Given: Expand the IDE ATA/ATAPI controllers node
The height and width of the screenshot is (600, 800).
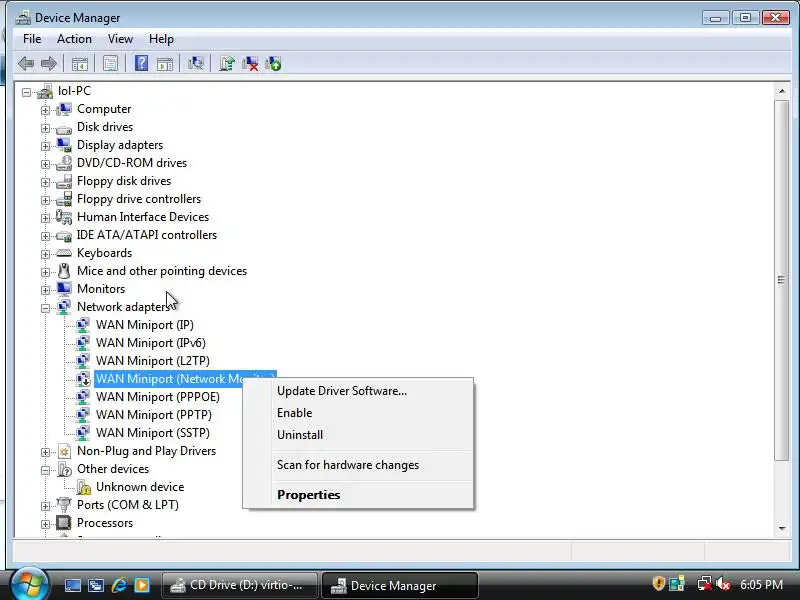Looking at the screenshot, I should (x=45, y=236).
